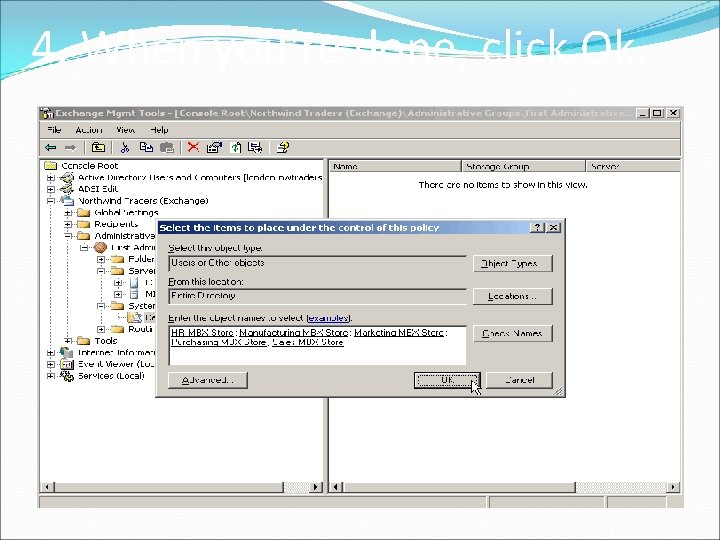Sort by the Storage Group column header
Image resolution: width=720 pixels, height=540 pixels.
[x=523, y=166]
